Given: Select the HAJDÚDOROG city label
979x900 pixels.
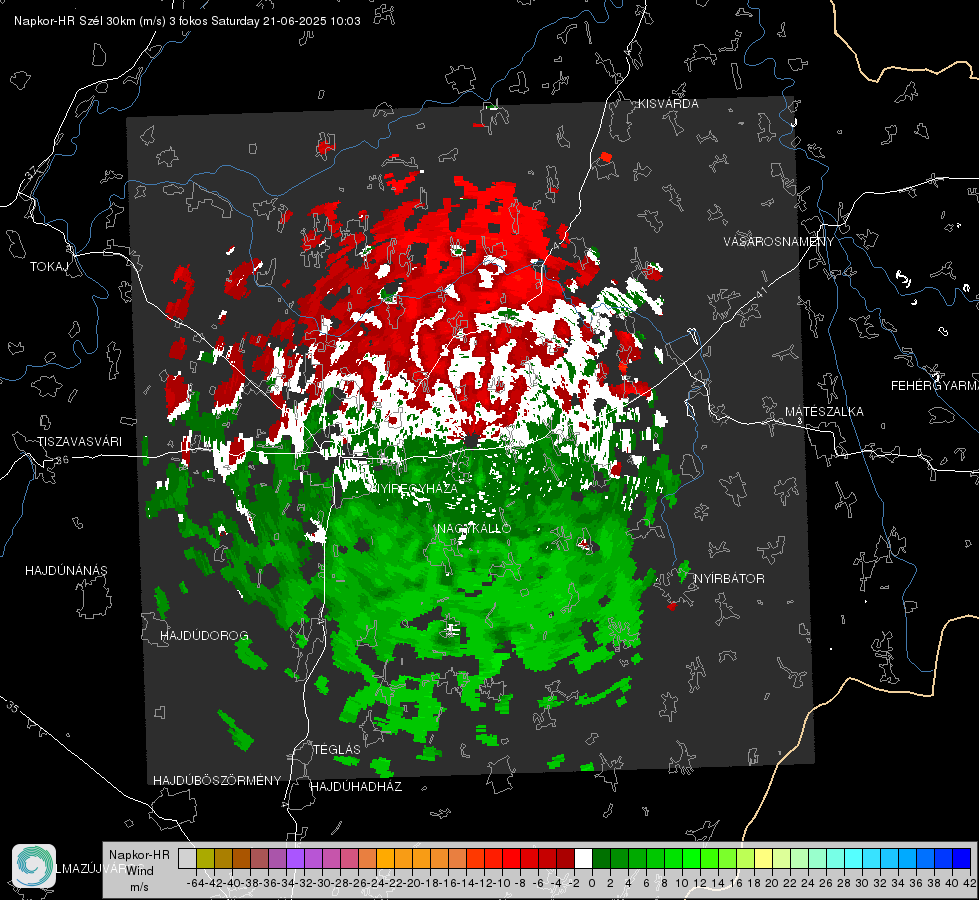Looking at the screenshot, I should (204, 635).
